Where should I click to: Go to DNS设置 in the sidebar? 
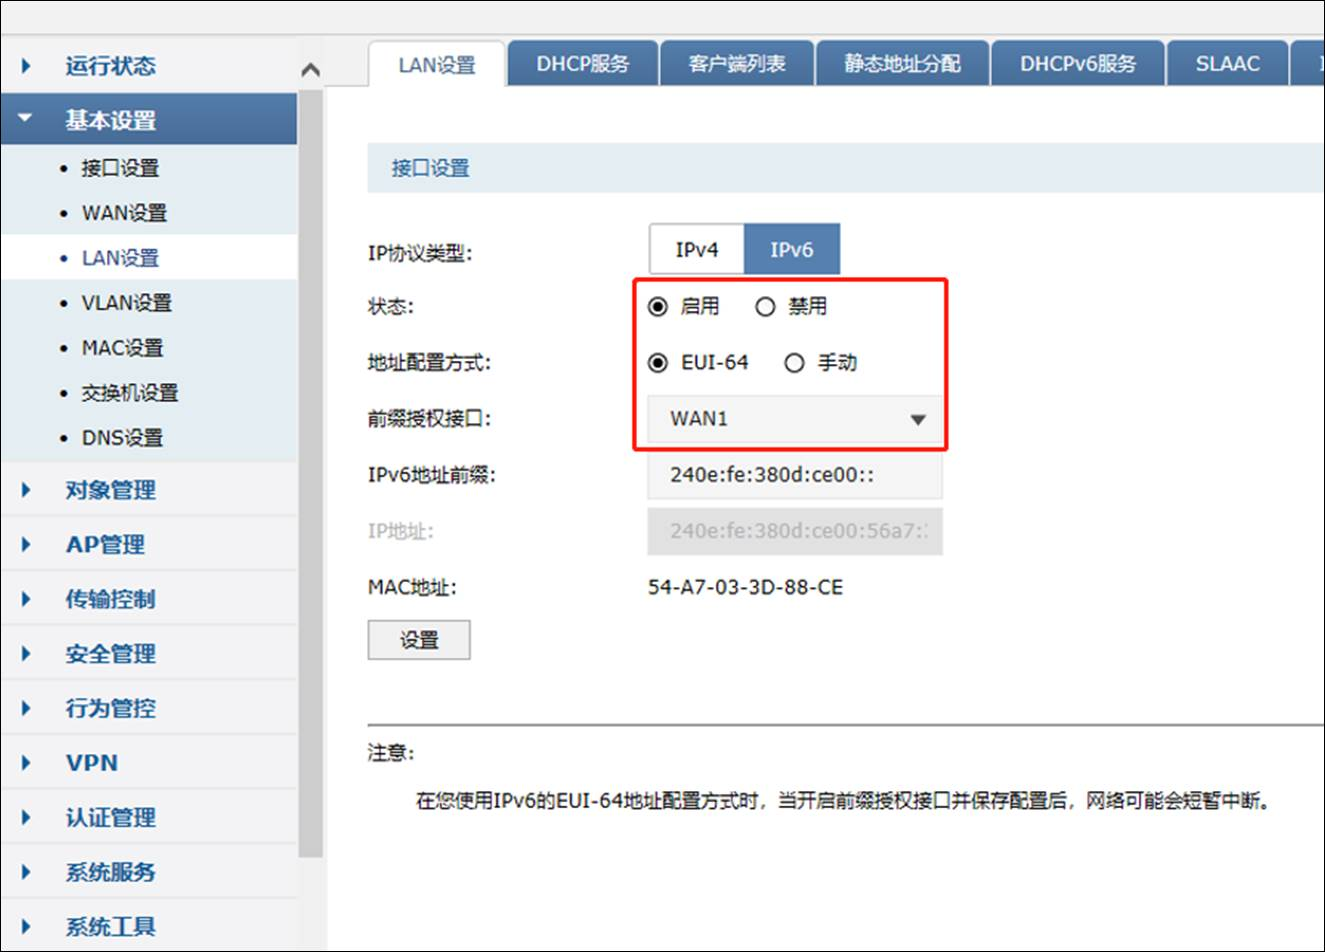coord(125,437)
